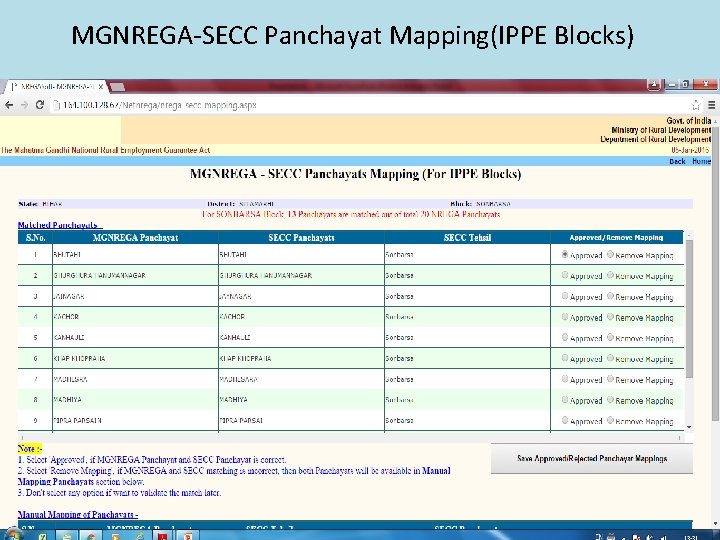This screenshot has width=720, height=540.
Task: Pick Remove Mapping for row 5 KANHAULI
Action: (x=610, y=338)
